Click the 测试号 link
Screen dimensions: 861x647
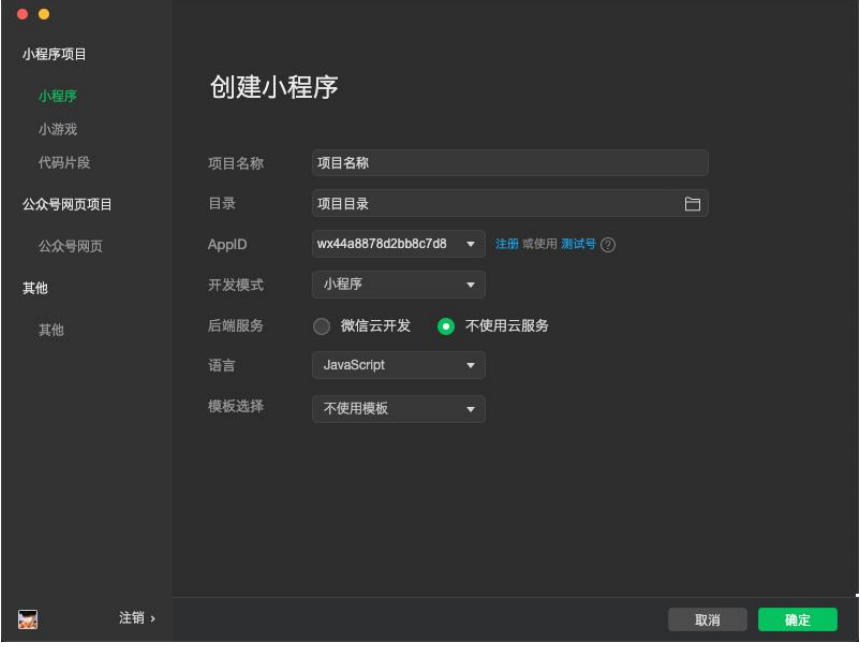click(x=578, y=244)
